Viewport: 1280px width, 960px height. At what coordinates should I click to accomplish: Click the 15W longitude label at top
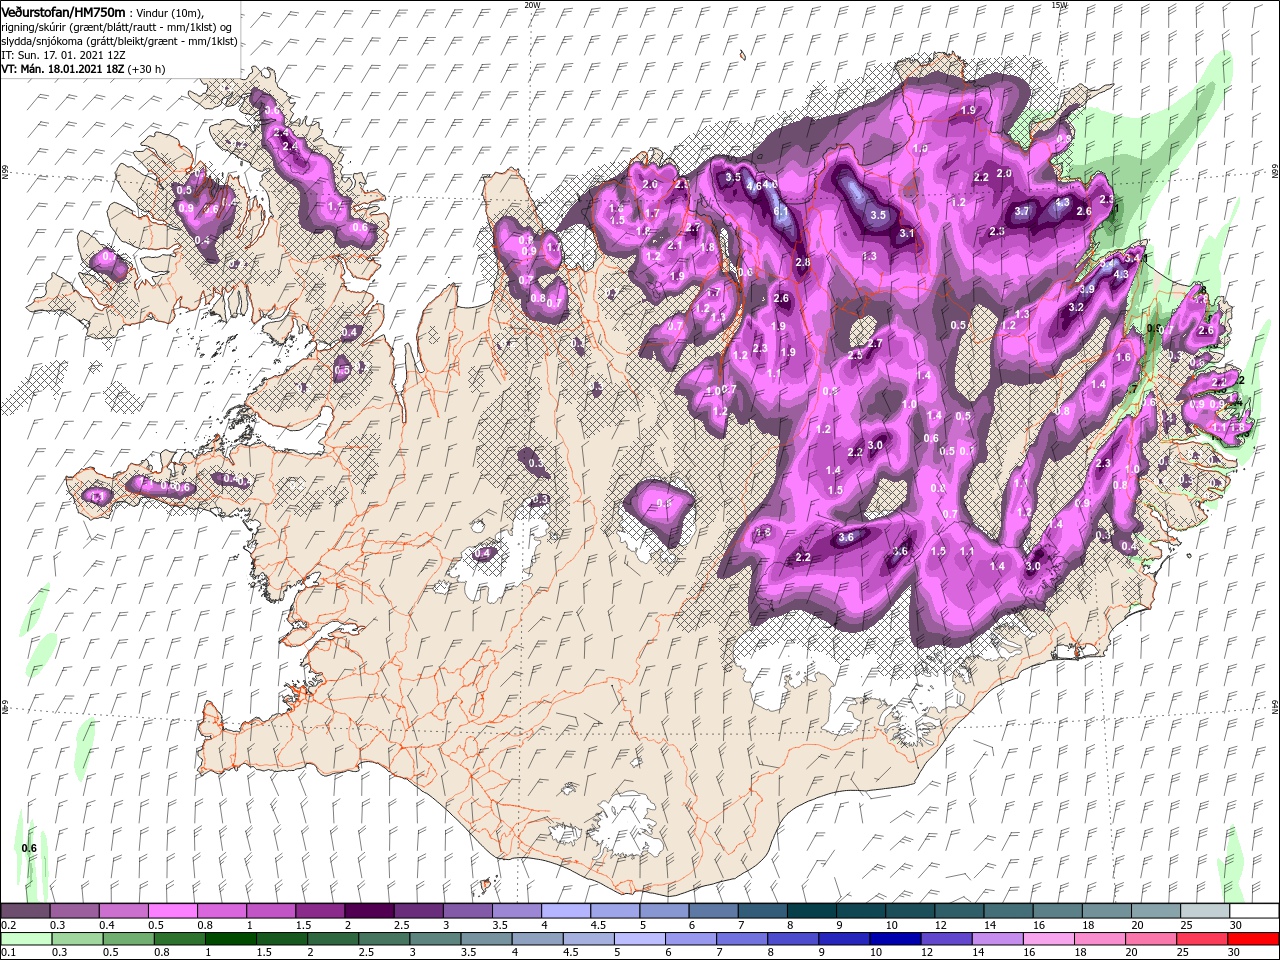click(1060, 4)
